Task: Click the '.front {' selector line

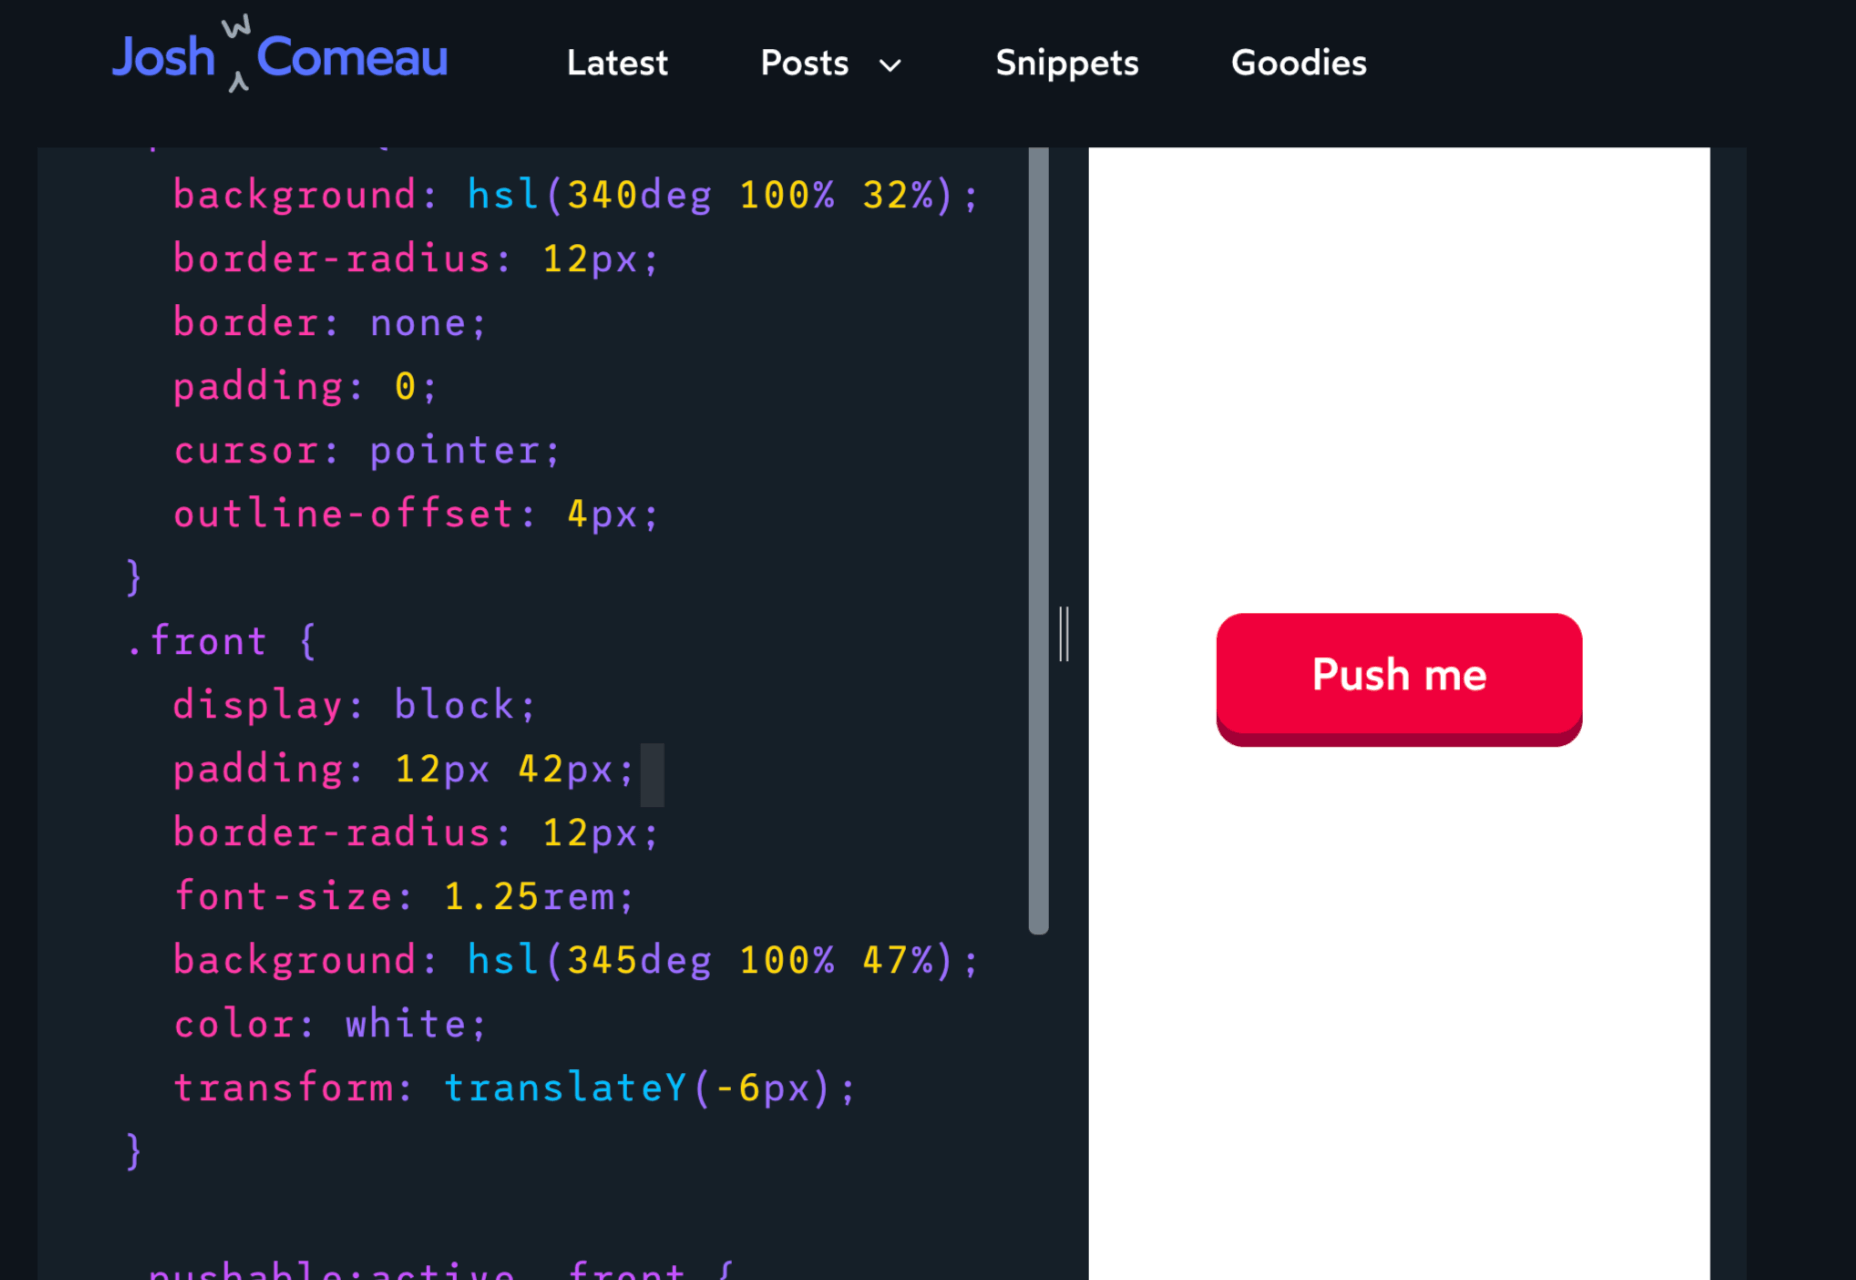Action: click(222, 641)
